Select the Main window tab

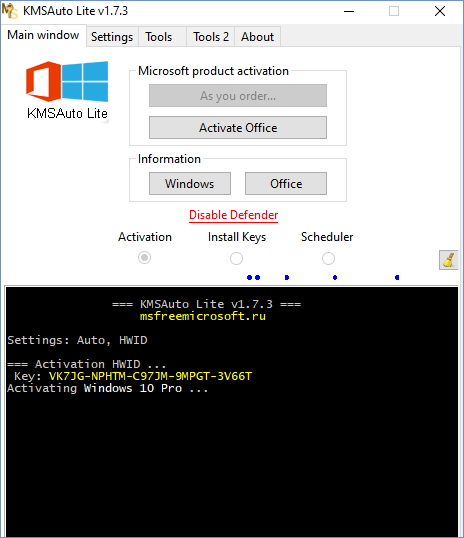43,35
